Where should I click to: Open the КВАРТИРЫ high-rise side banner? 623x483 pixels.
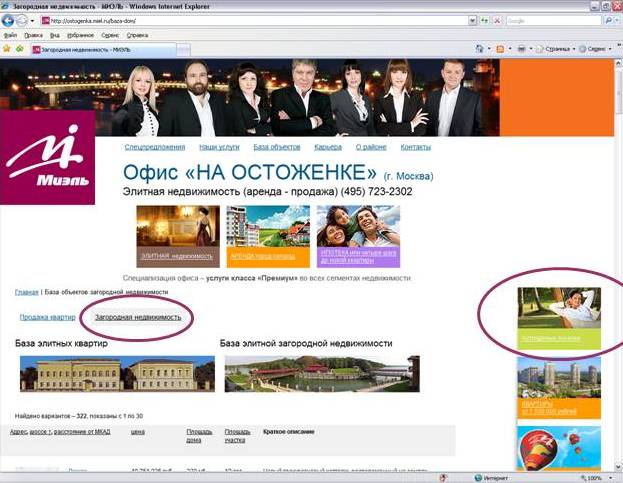(x=559, y=388)
